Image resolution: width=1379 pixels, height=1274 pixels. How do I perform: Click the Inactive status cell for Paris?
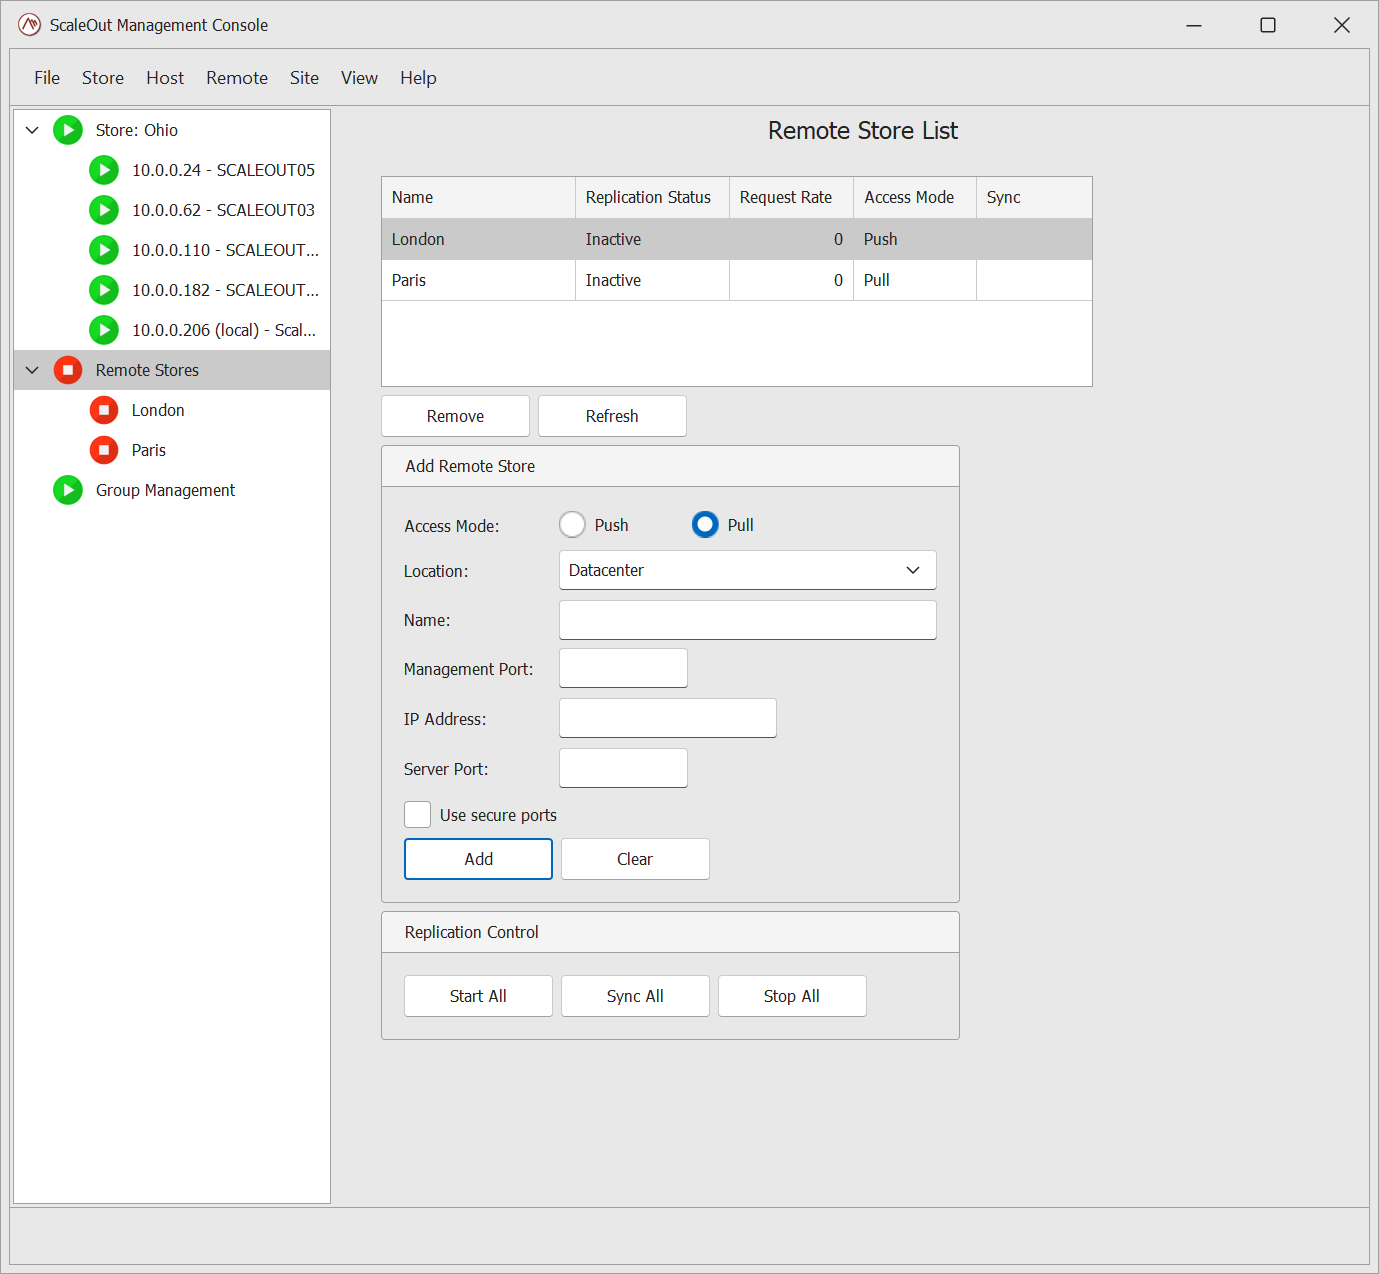point(652,280)
